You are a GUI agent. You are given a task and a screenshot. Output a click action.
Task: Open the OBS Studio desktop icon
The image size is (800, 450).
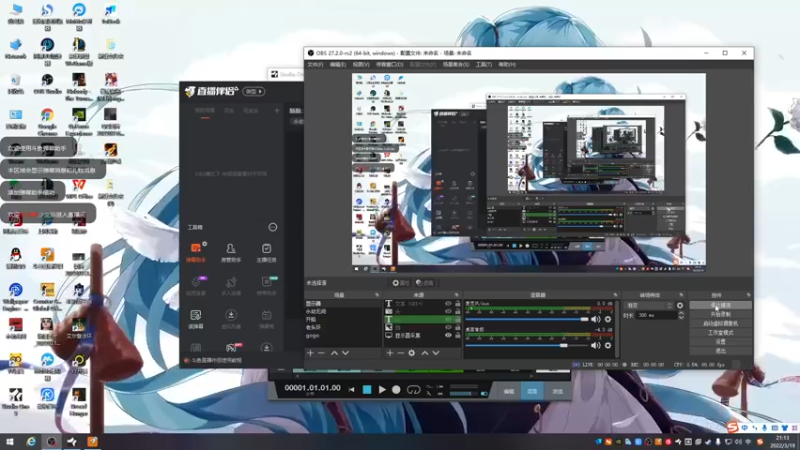(47, 84)
